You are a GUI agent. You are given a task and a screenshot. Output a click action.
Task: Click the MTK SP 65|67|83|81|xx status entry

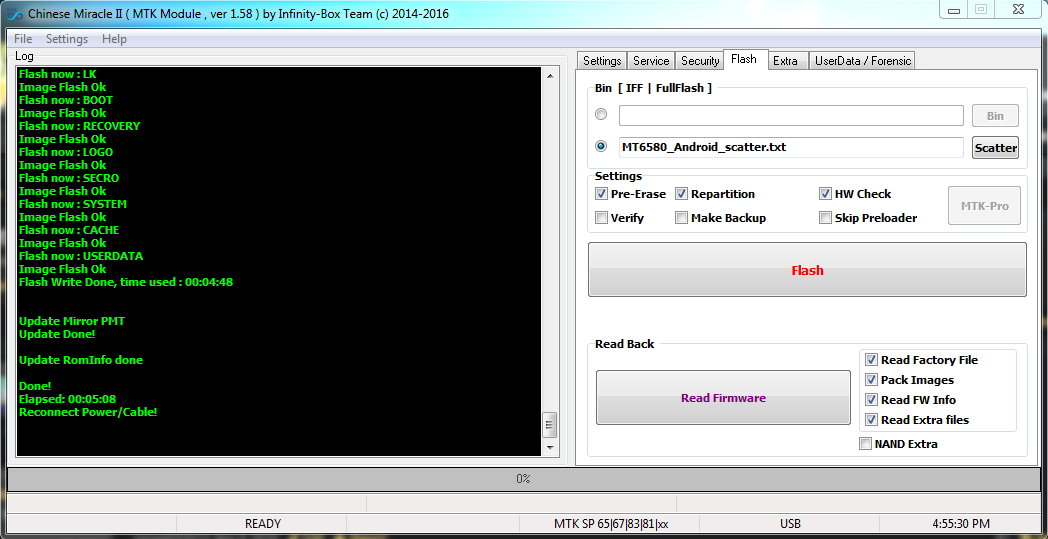(610, 524)
